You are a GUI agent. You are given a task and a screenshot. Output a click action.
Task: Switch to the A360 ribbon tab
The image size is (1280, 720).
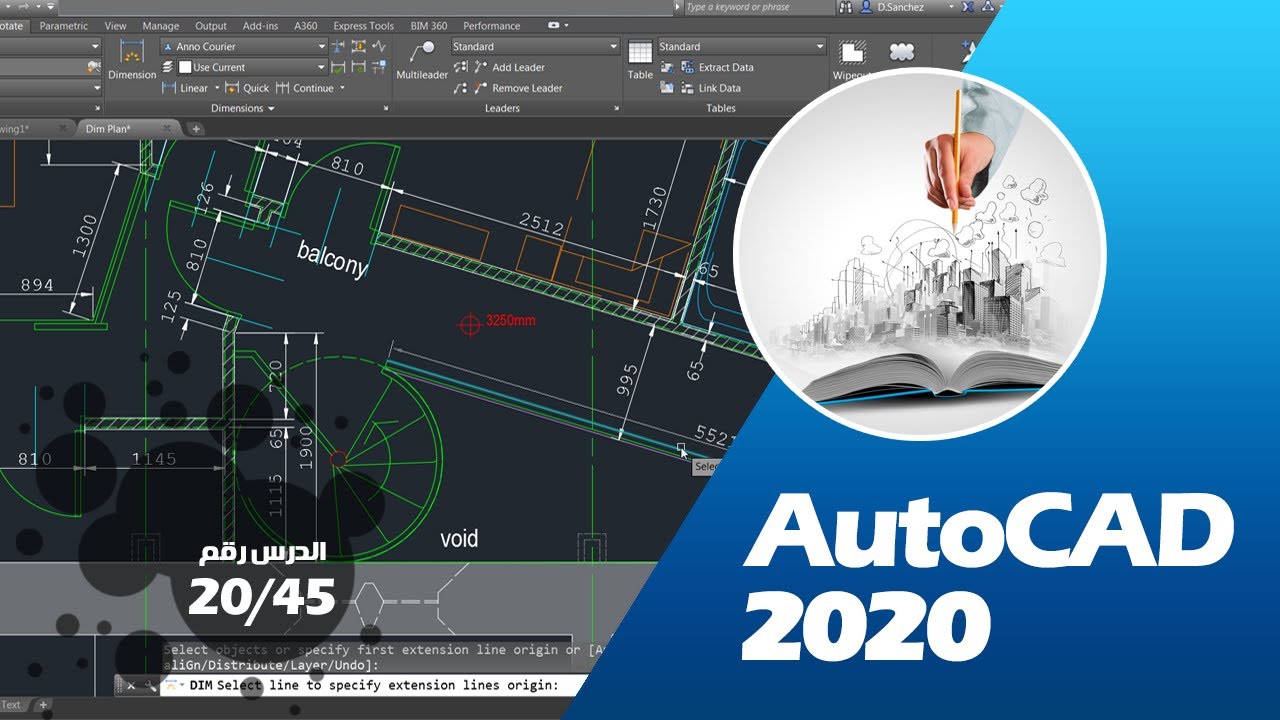[x=306, y=26]
